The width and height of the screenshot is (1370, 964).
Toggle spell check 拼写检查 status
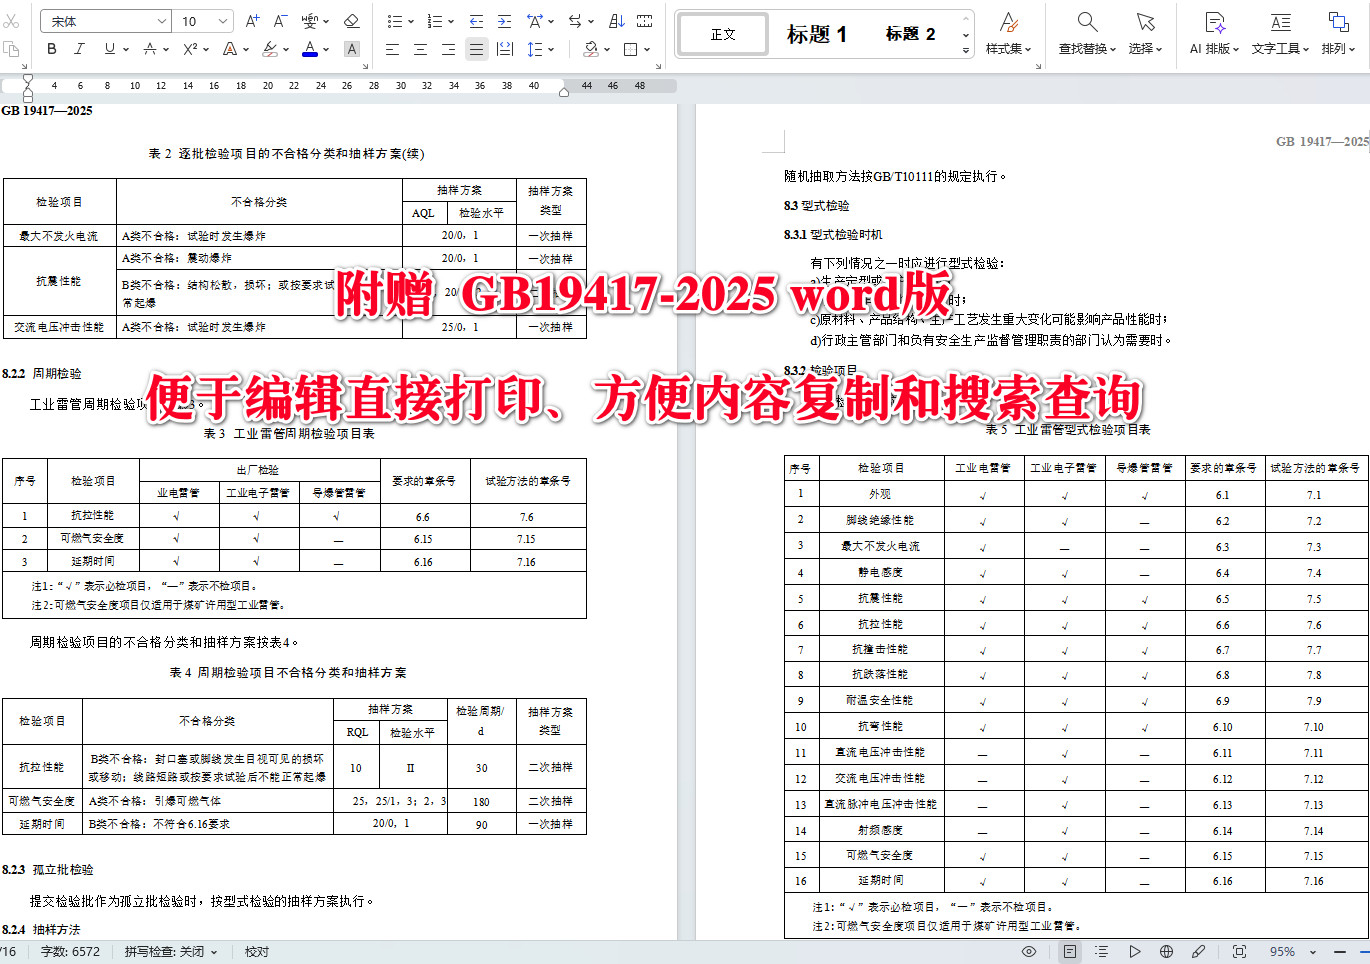(171, 952)
